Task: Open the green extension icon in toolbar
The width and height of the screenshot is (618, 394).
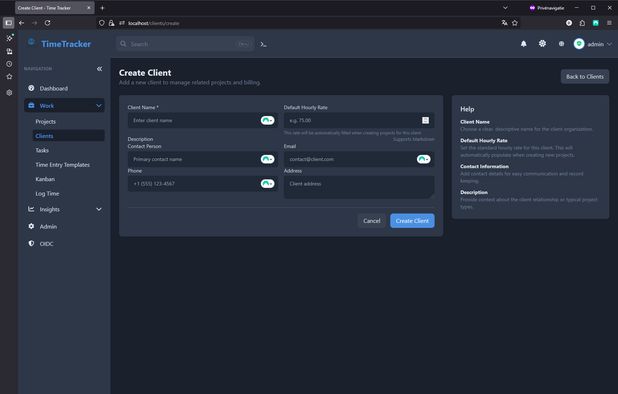Action: coord(596,23)
